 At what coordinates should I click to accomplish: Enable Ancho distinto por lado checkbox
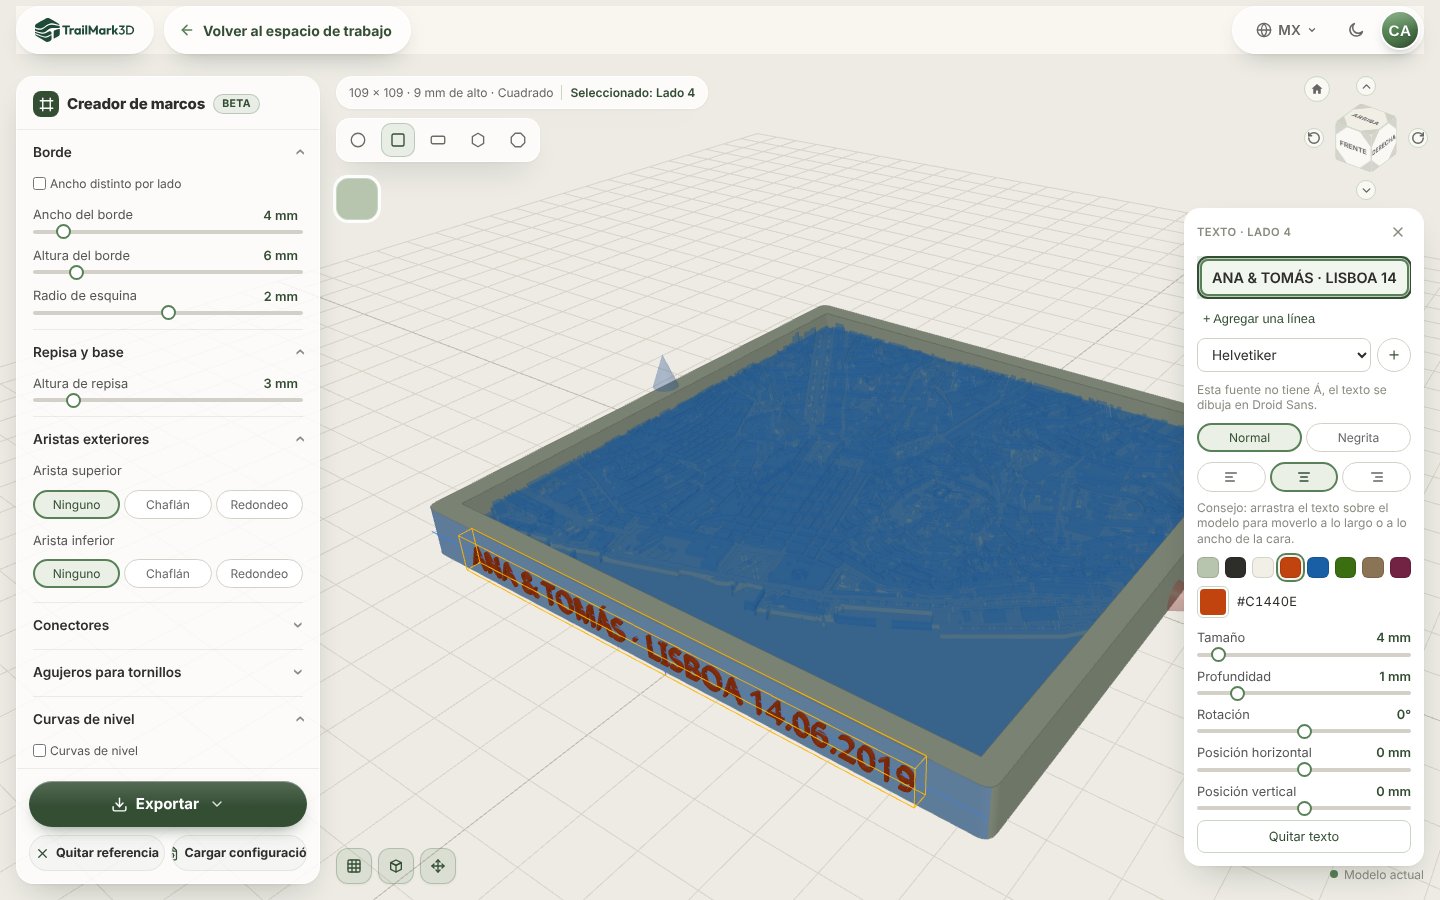point(40,184)
